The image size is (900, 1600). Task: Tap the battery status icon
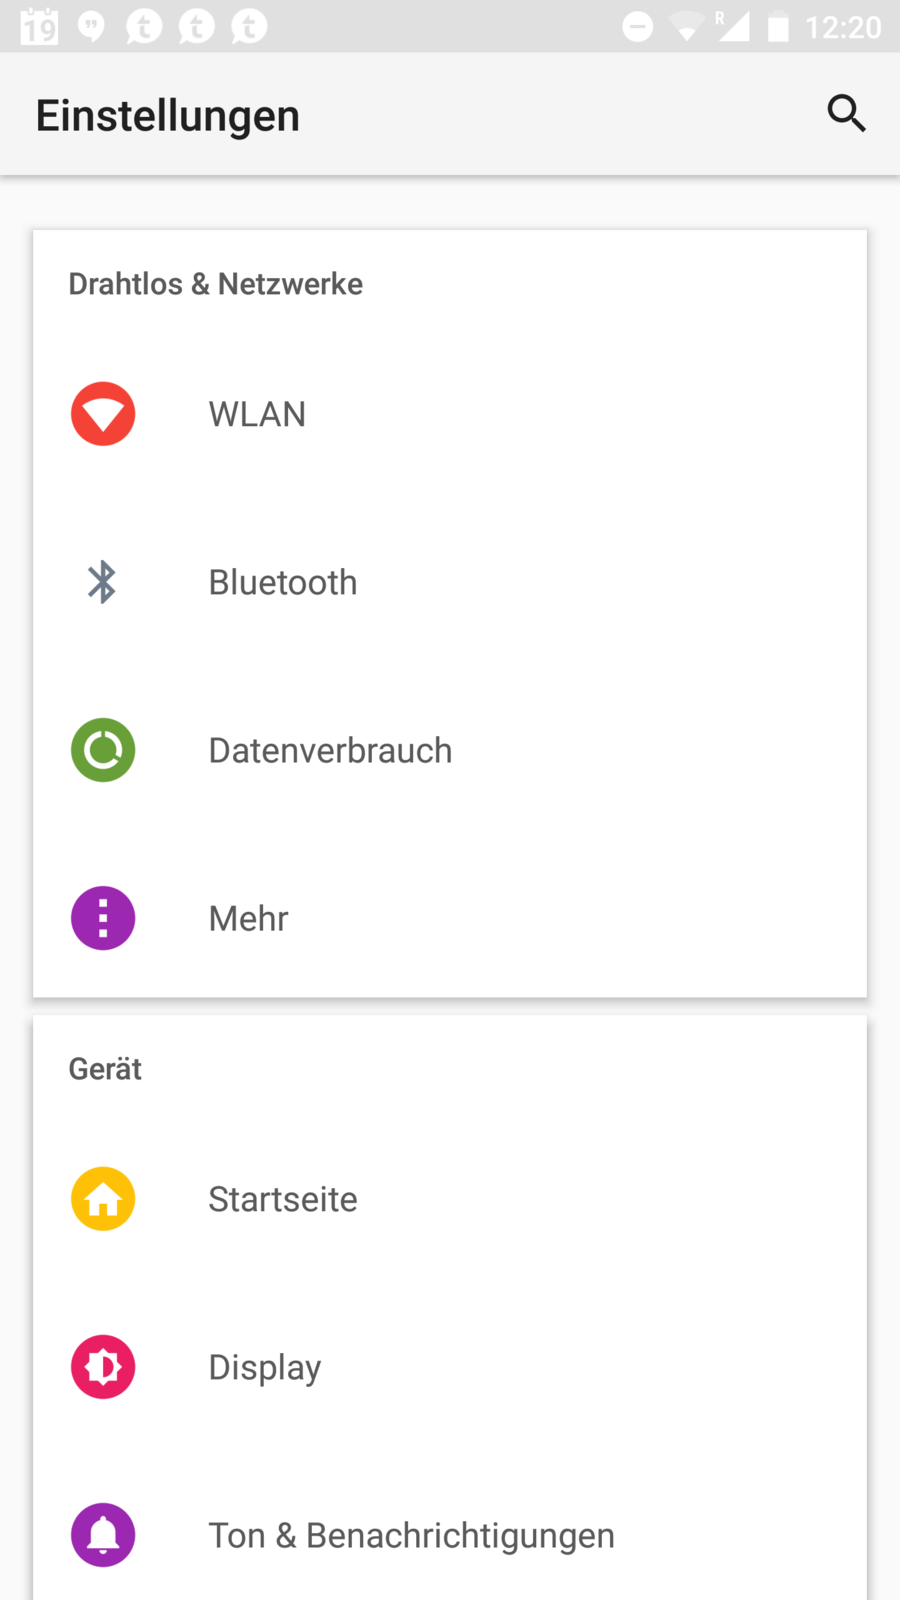[x=778, y=27]
